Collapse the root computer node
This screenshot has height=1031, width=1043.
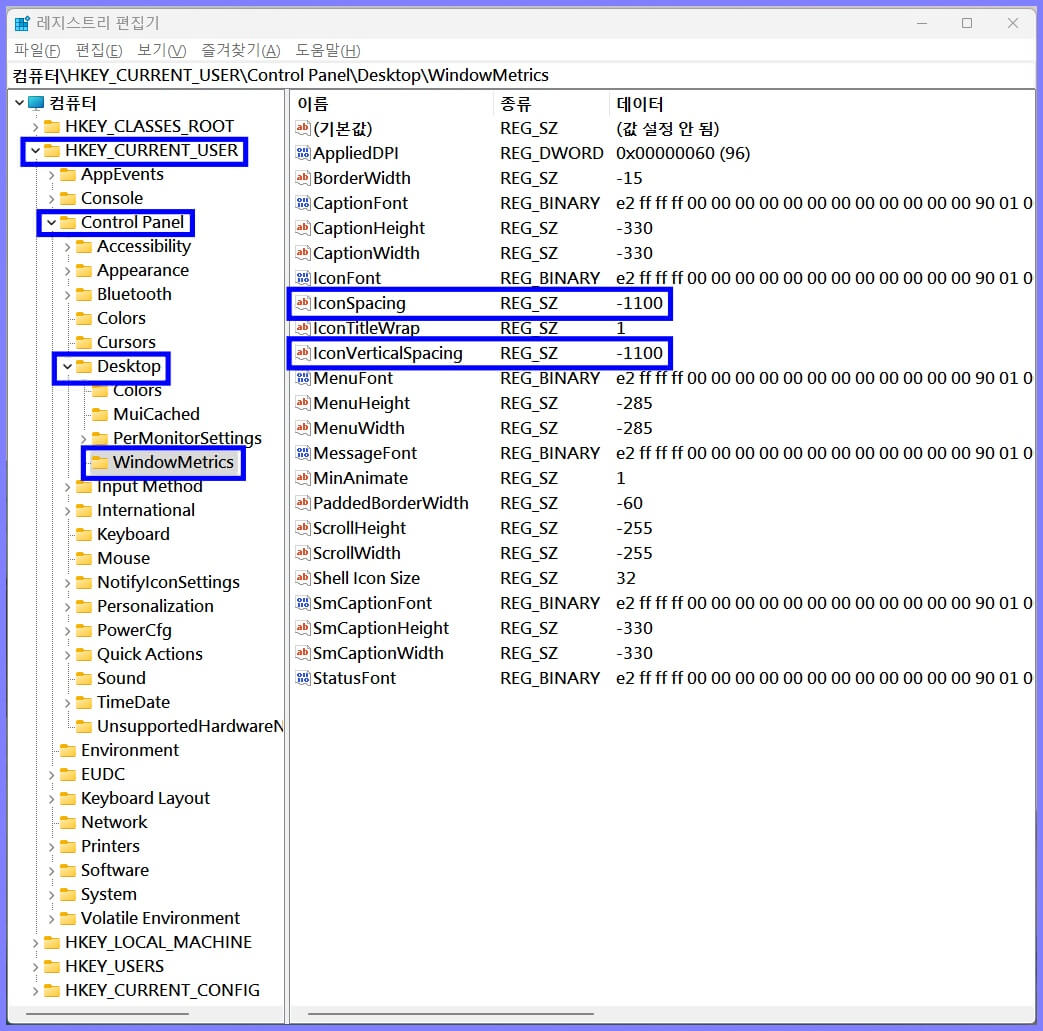[19, 103]
